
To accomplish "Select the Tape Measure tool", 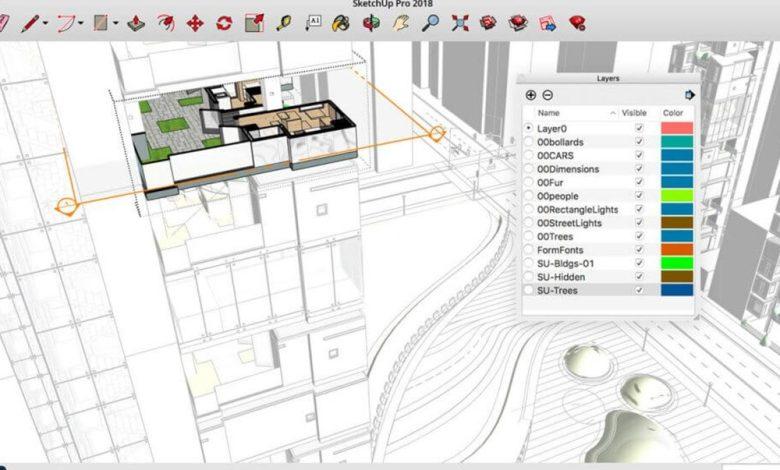I will click(x=284, y=23).
